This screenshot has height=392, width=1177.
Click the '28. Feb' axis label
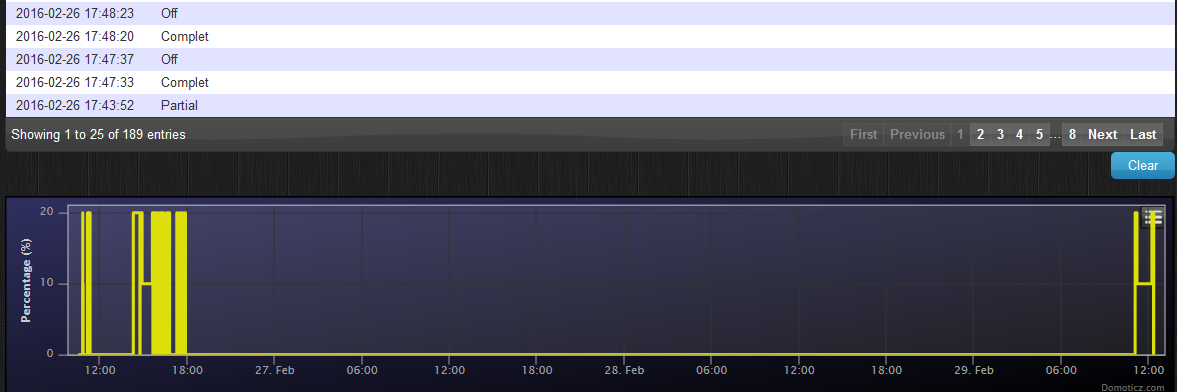pos(624,370)
